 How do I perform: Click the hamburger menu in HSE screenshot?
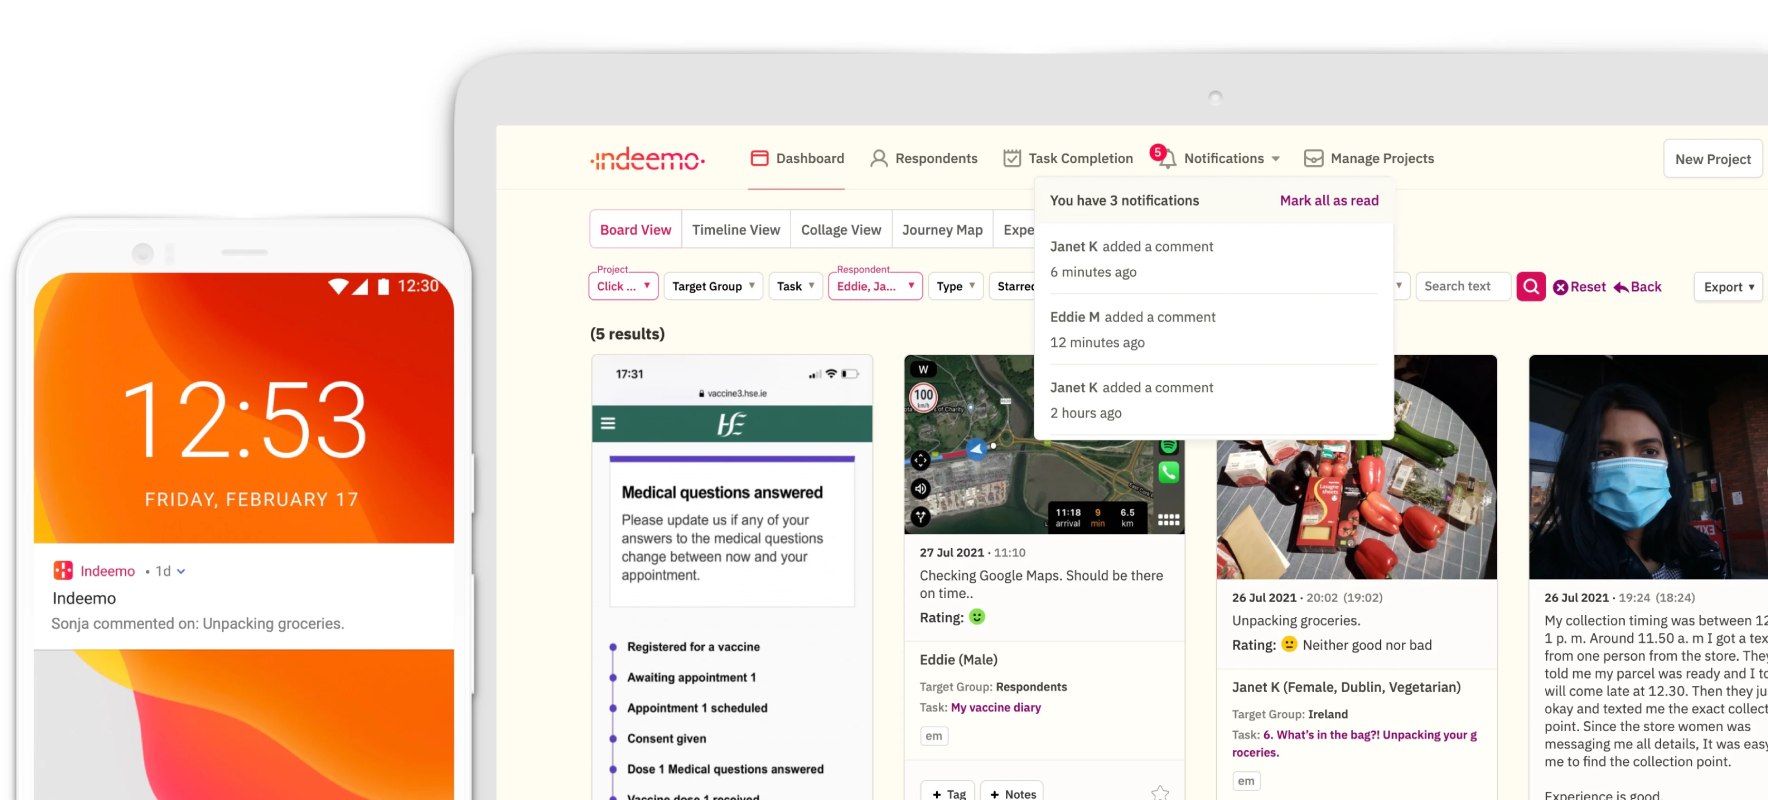tap(607, 424)
